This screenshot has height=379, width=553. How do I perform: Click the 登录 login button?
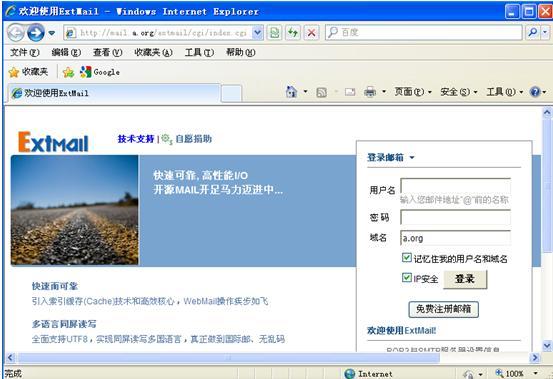465,279
